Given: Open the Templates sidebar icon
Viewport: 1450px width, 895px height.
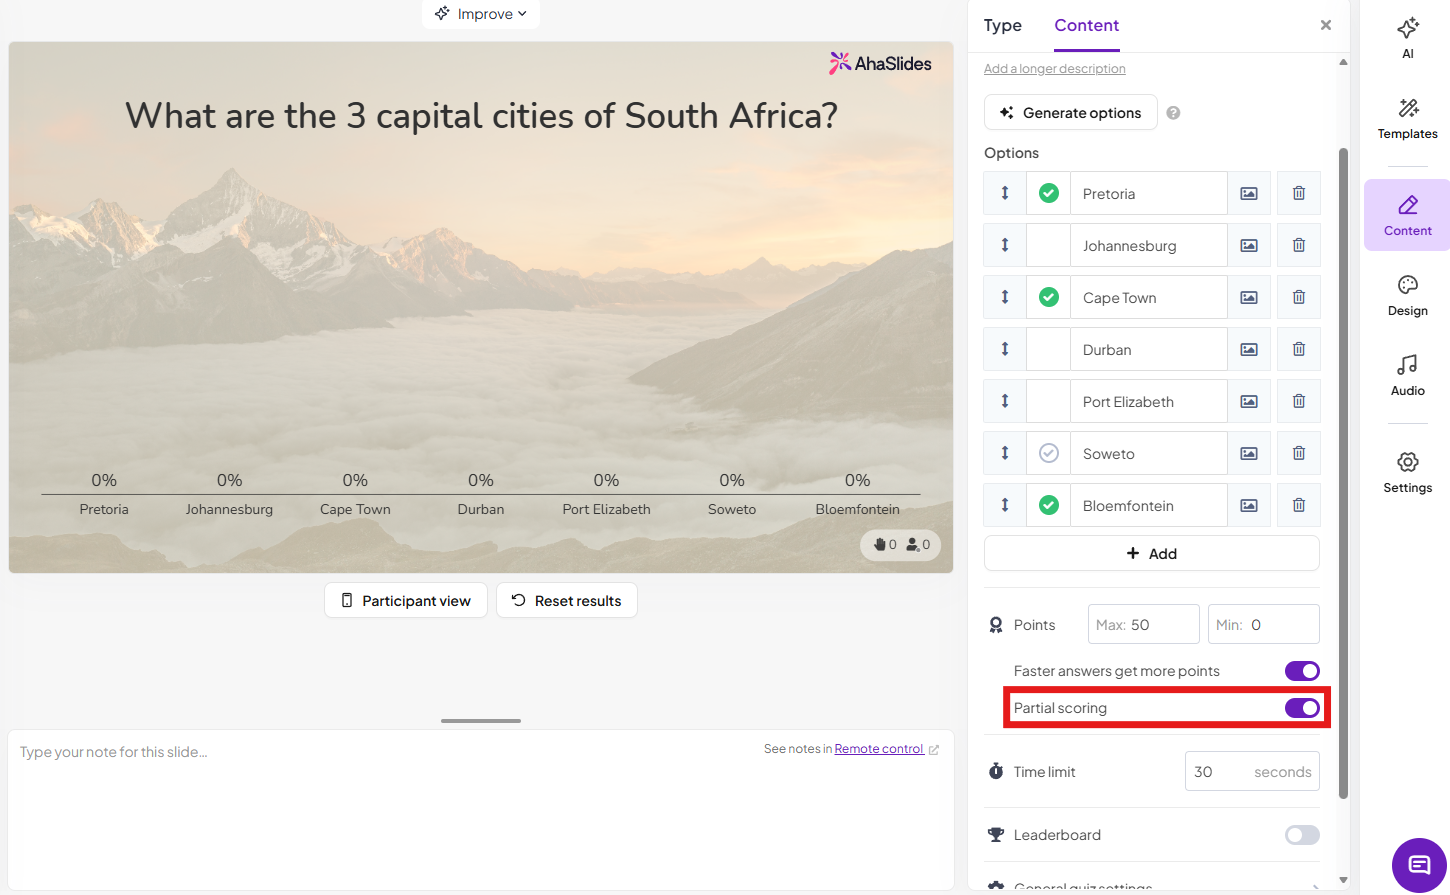Looking at the screenshot, I should 1407,118.
